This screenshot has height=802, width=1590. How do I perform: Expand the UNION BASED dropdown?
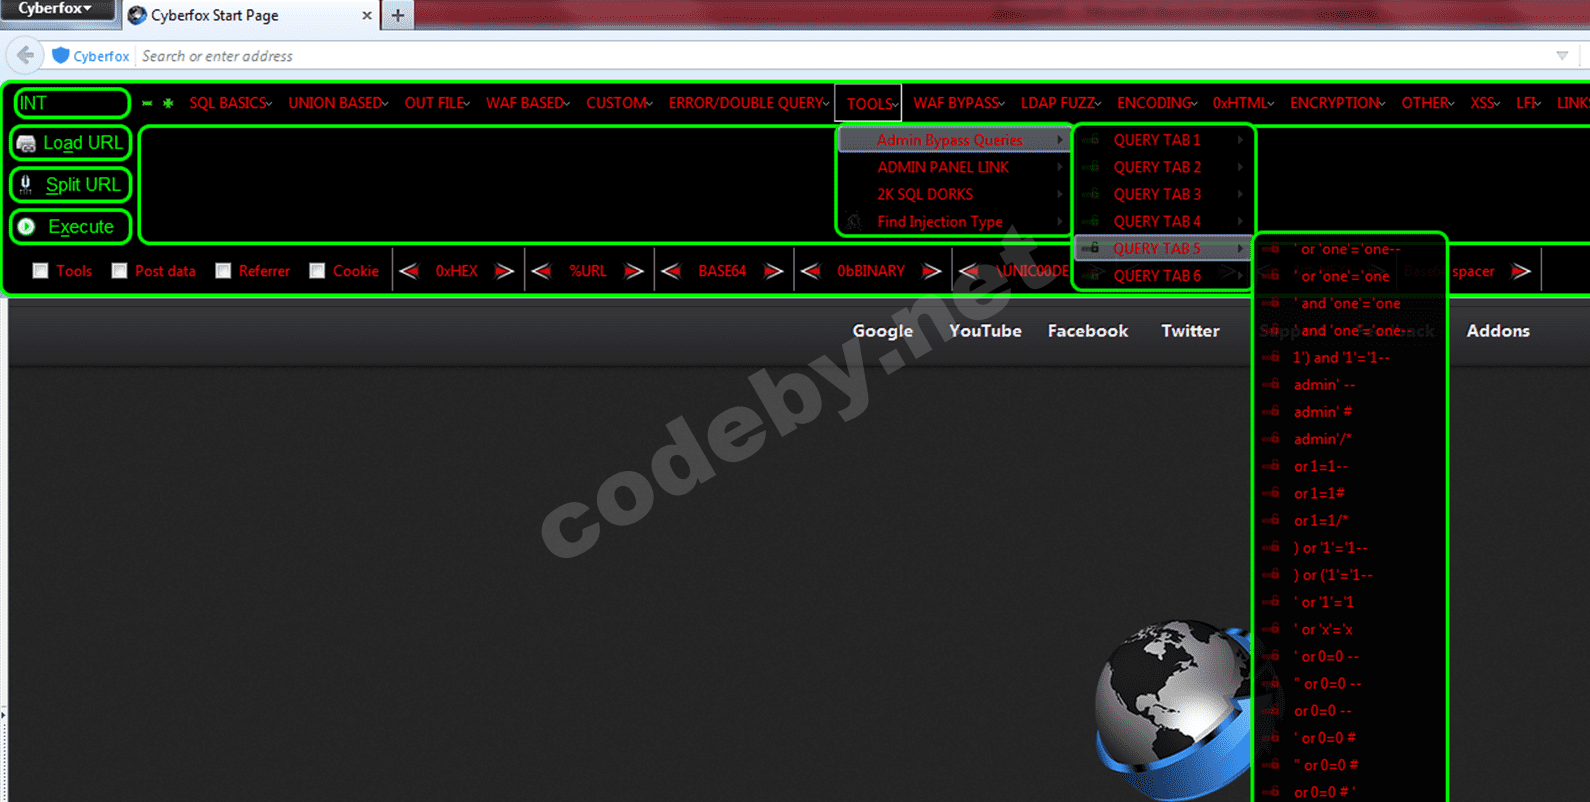338,103
